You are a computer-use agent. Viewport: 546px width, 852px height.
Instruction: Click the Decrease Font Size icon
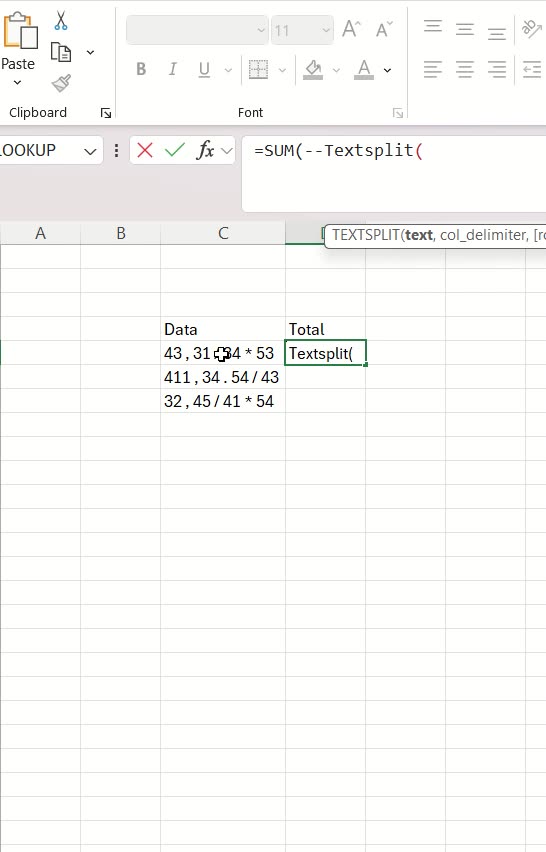pyautogui.click(x=384, y=29)
